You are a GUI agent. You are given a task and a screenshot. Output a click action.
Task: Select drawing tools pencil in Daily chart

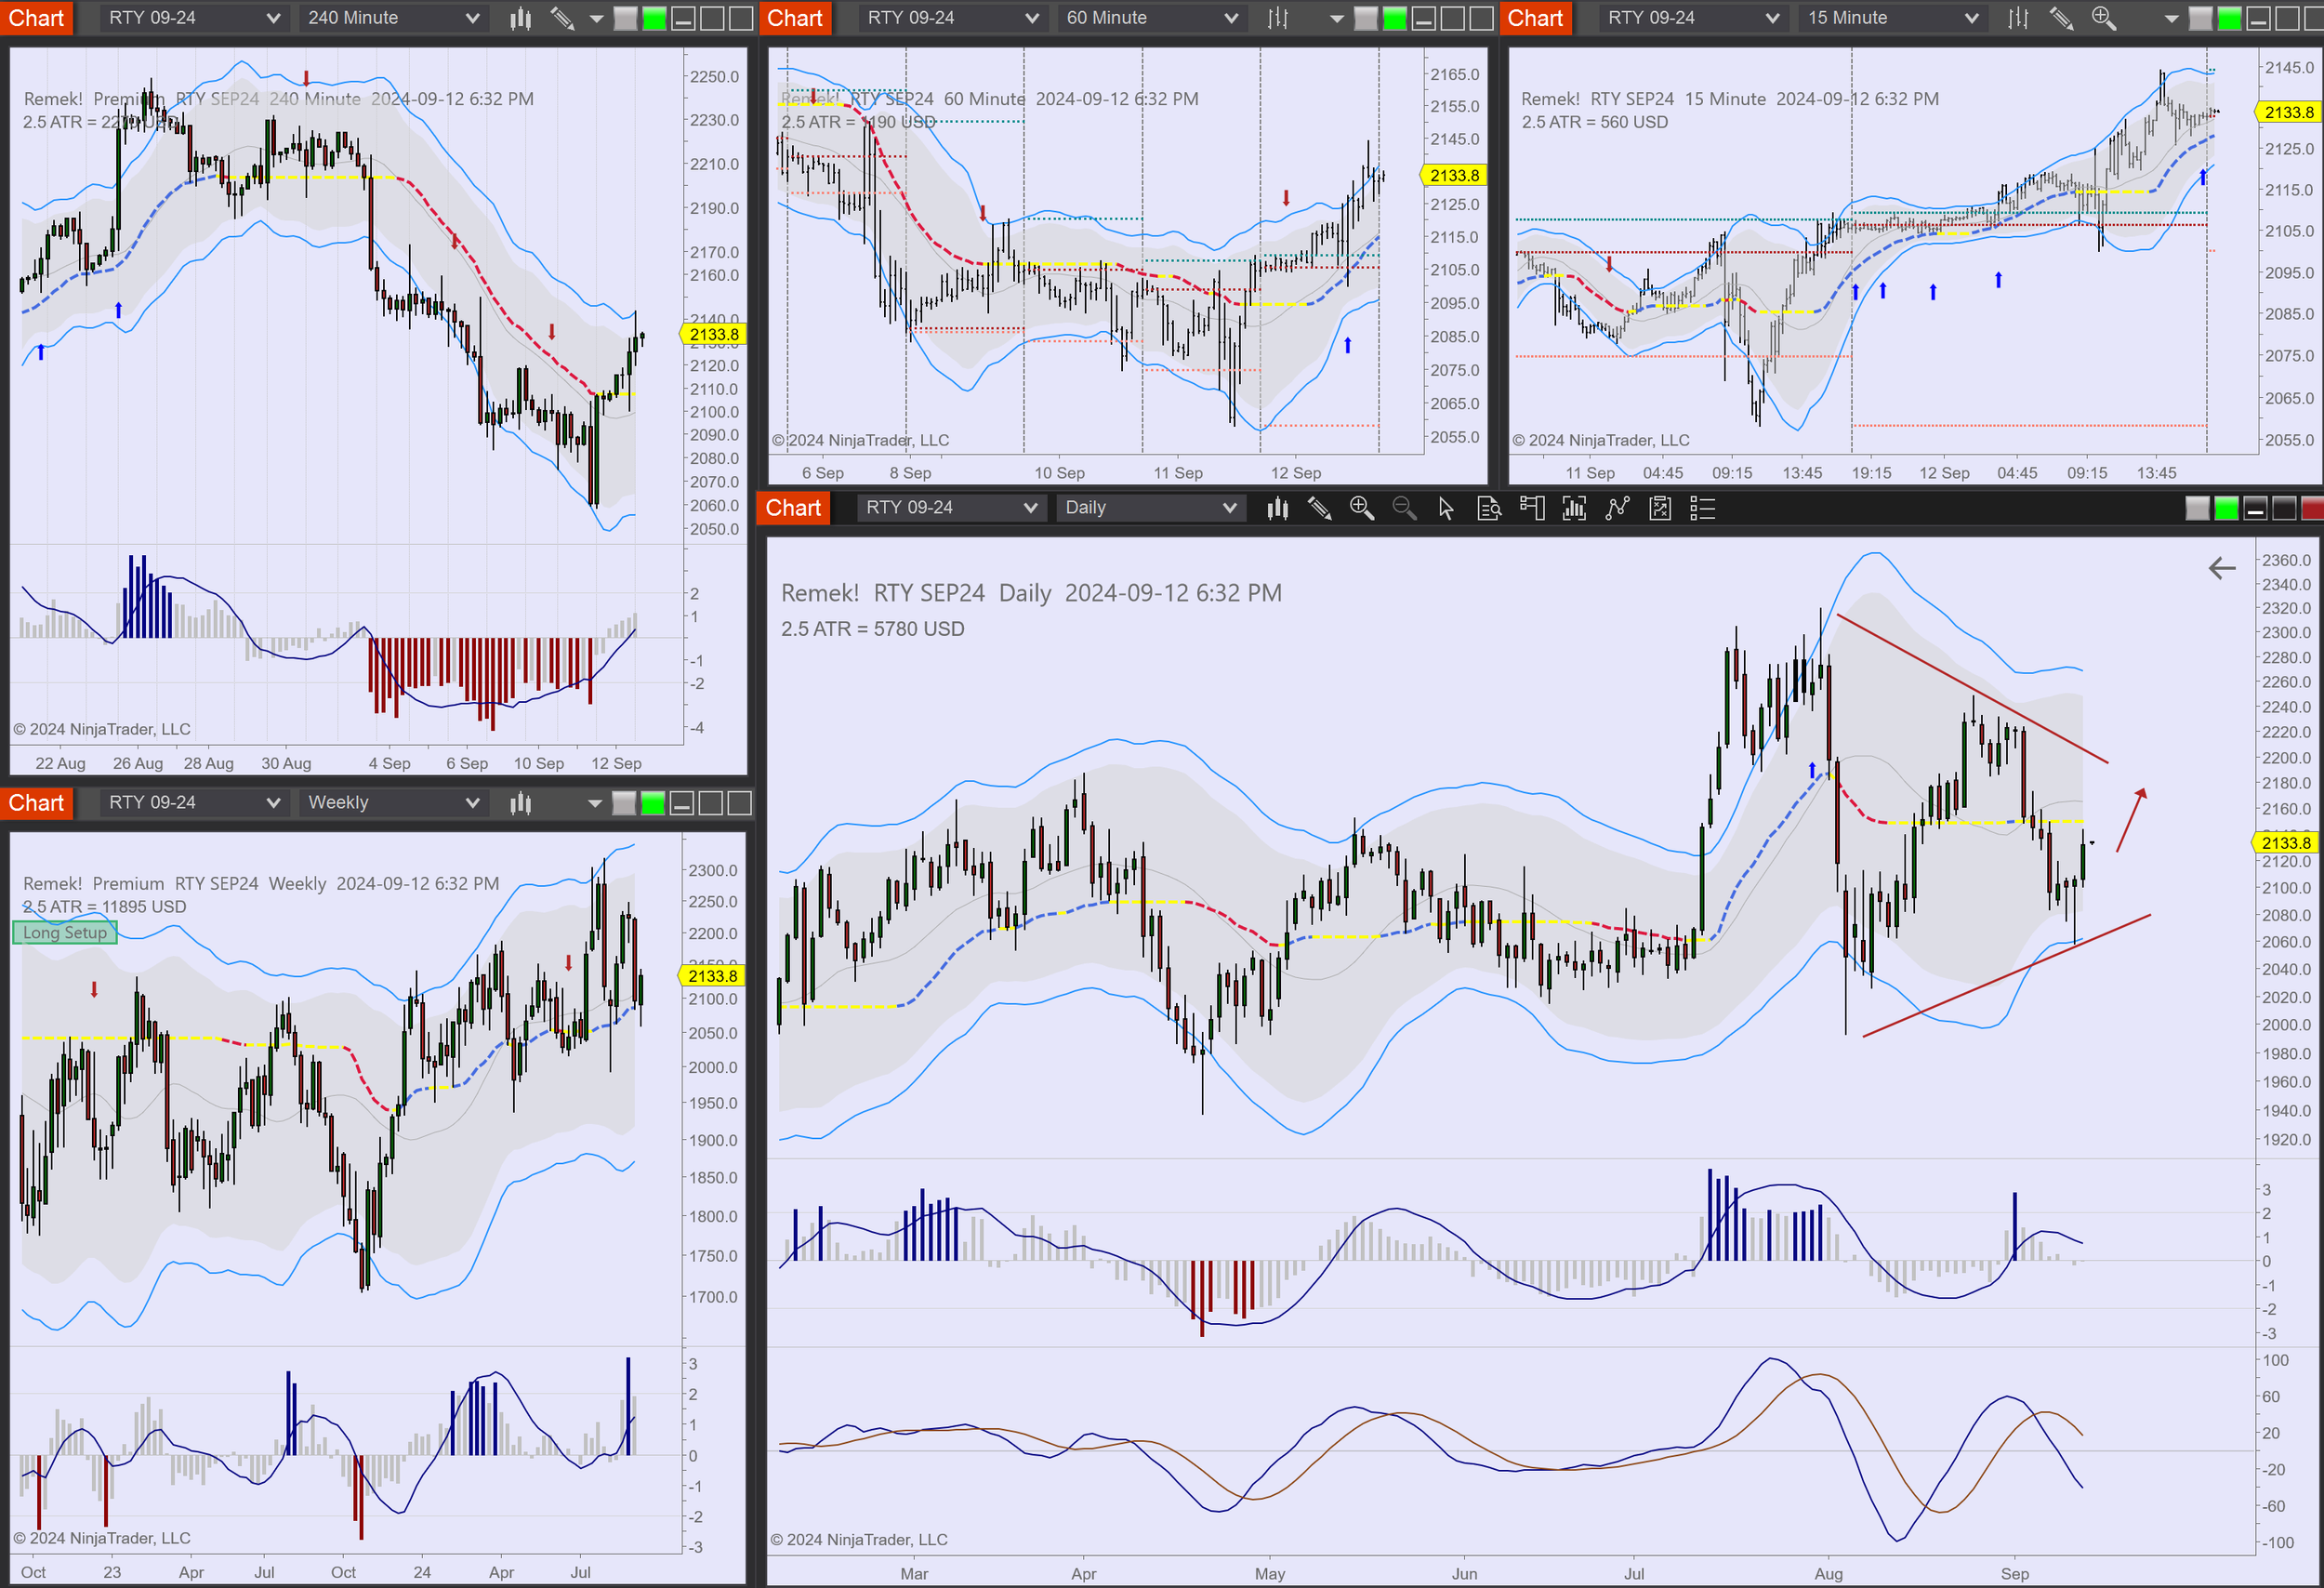(1319, 508)
